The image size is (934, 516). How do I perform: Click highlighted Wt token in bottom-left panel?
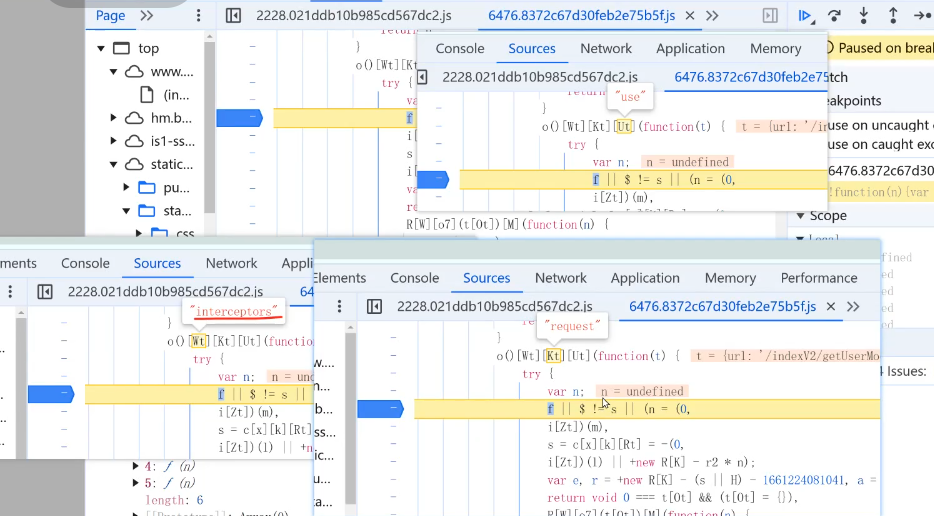click(198, 341)
